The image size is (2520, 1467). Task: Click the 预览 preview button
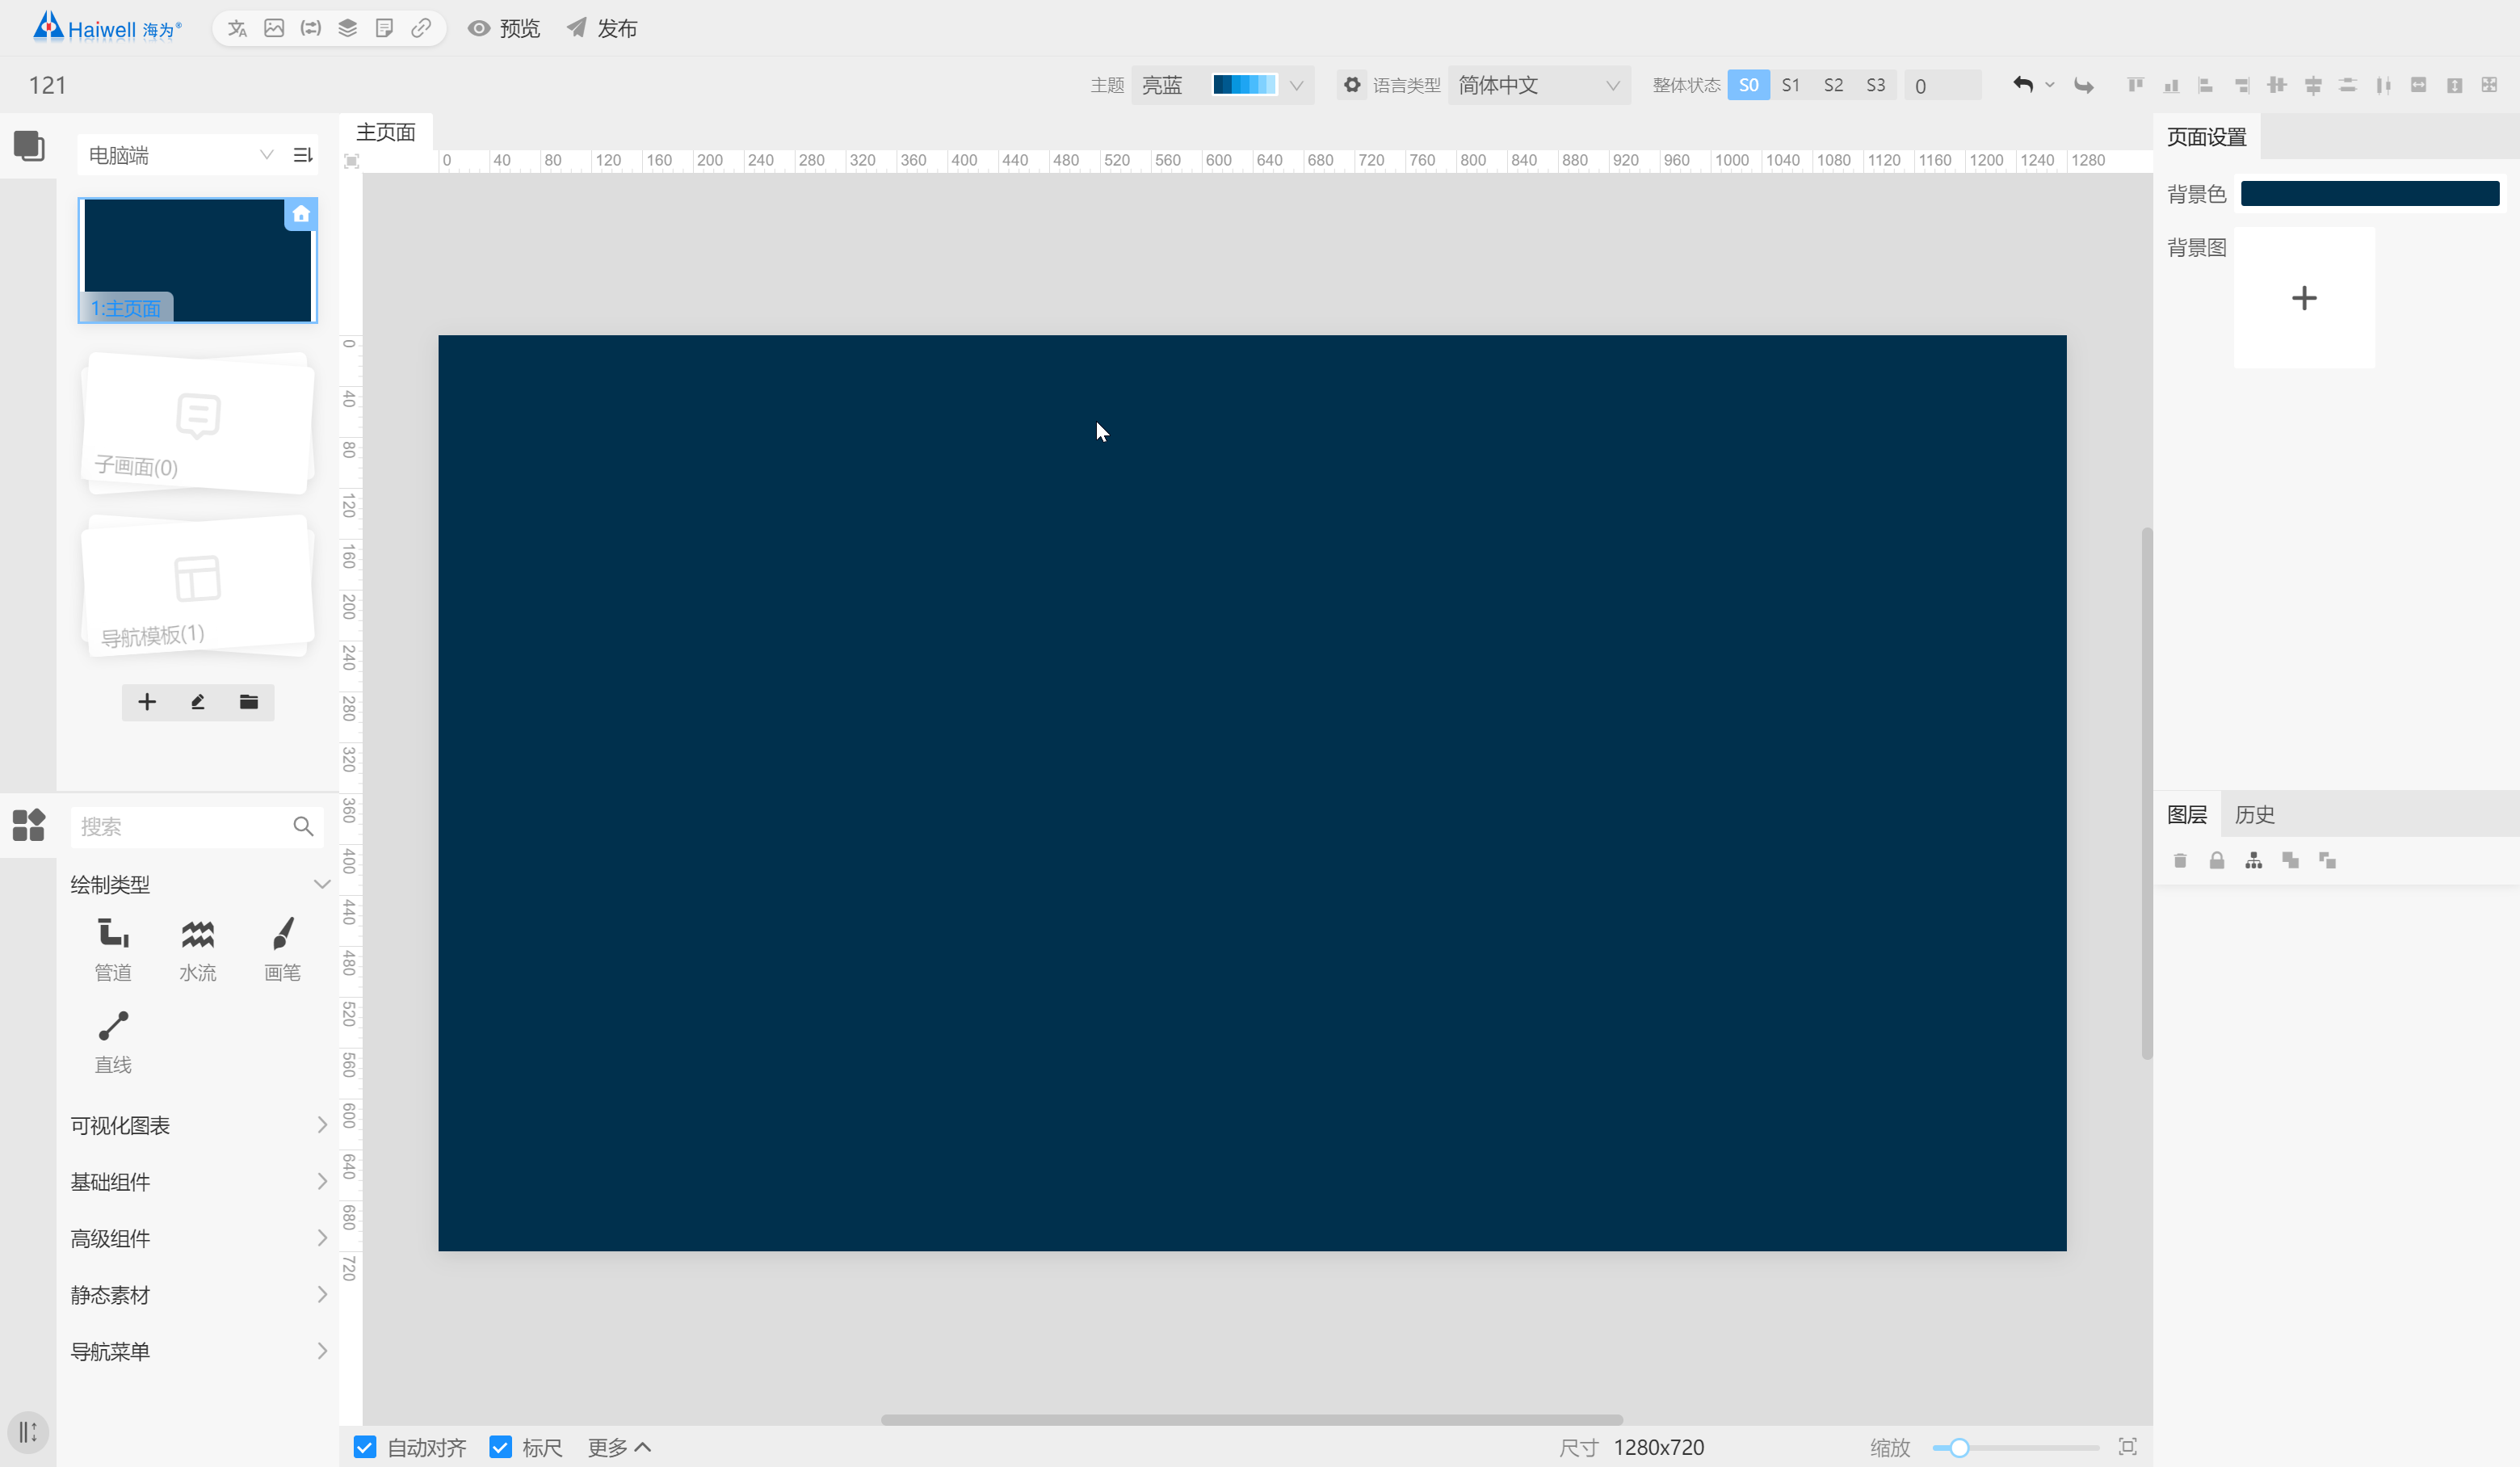[505, 28]
